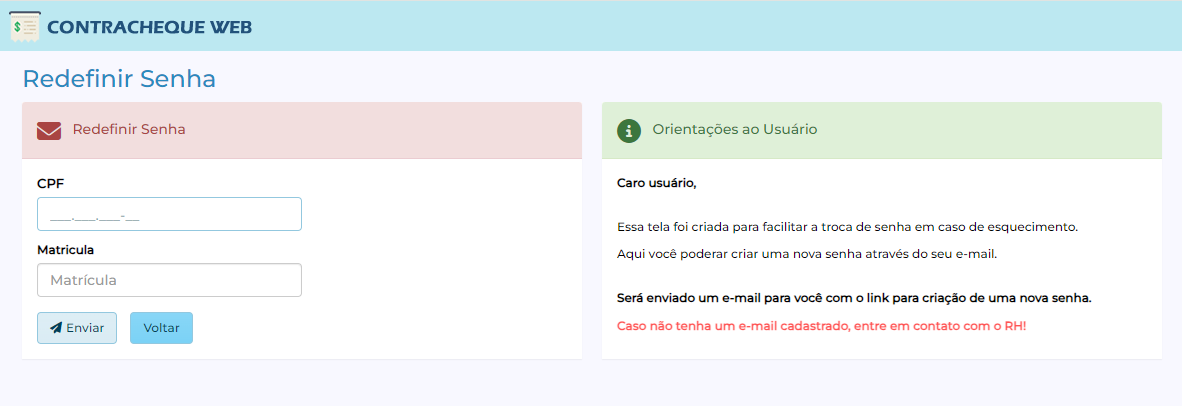Focus the Matrícula text field

point(169,280)
